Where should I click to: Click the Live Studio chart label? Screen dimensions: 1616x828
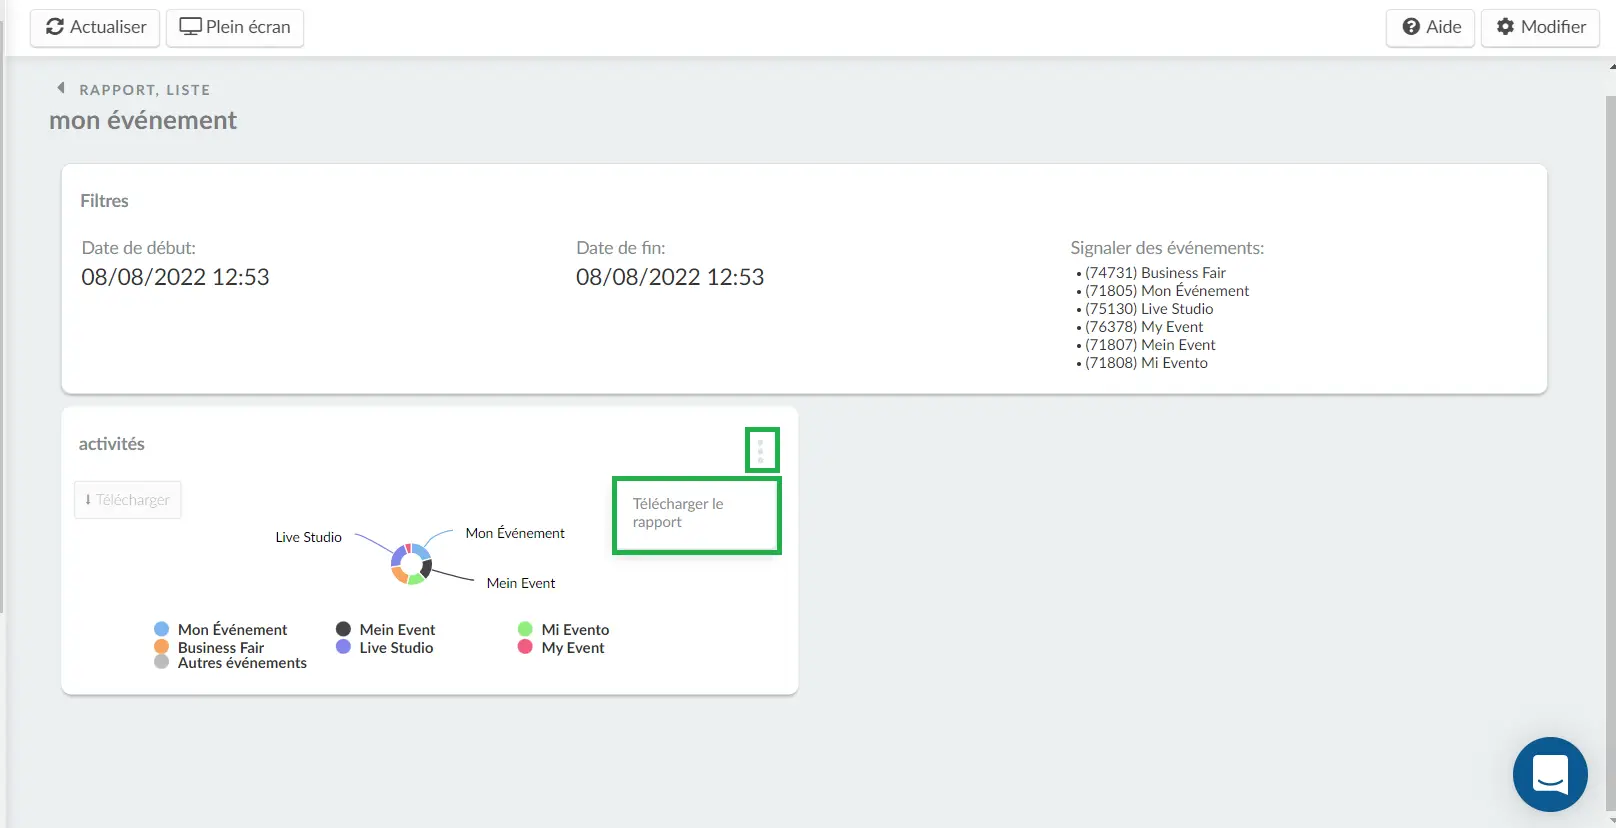[x=309, y=537]
